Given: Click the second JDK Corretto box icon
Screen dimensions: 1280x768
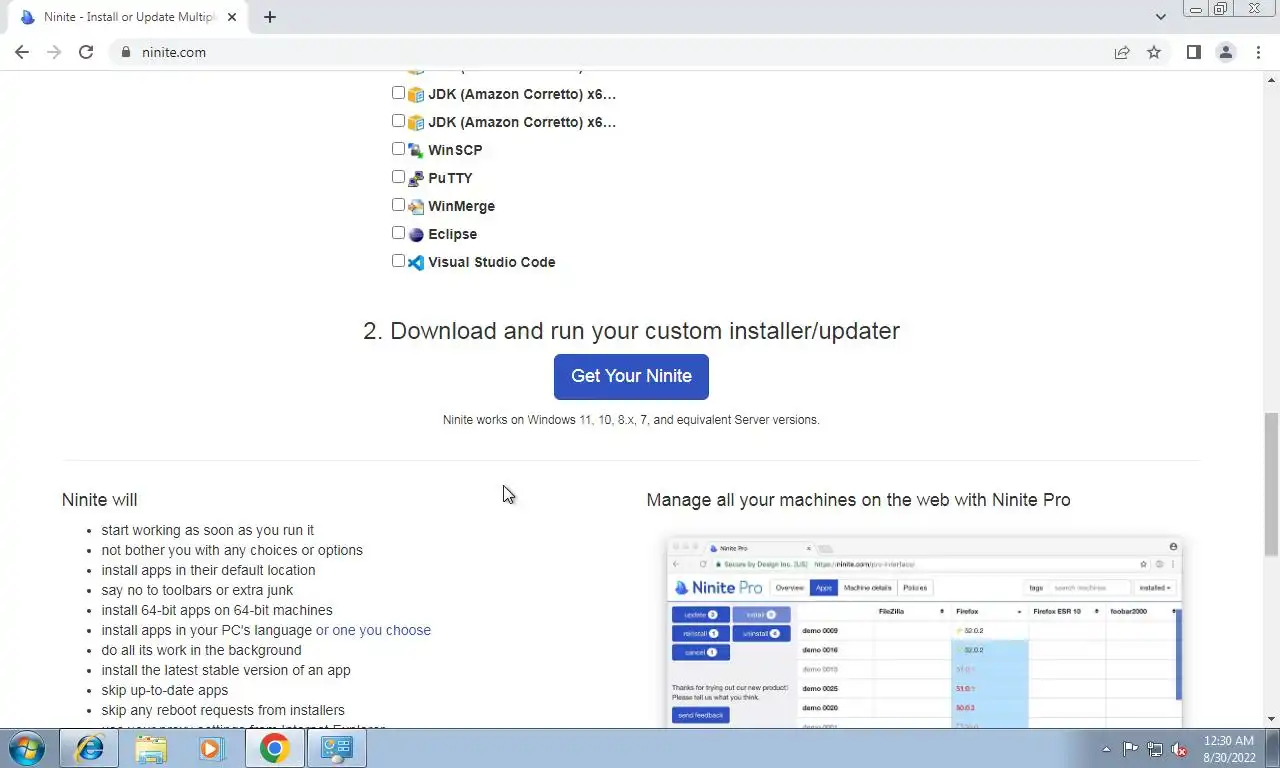Looking at the screenshot, I should click(416, 122).
